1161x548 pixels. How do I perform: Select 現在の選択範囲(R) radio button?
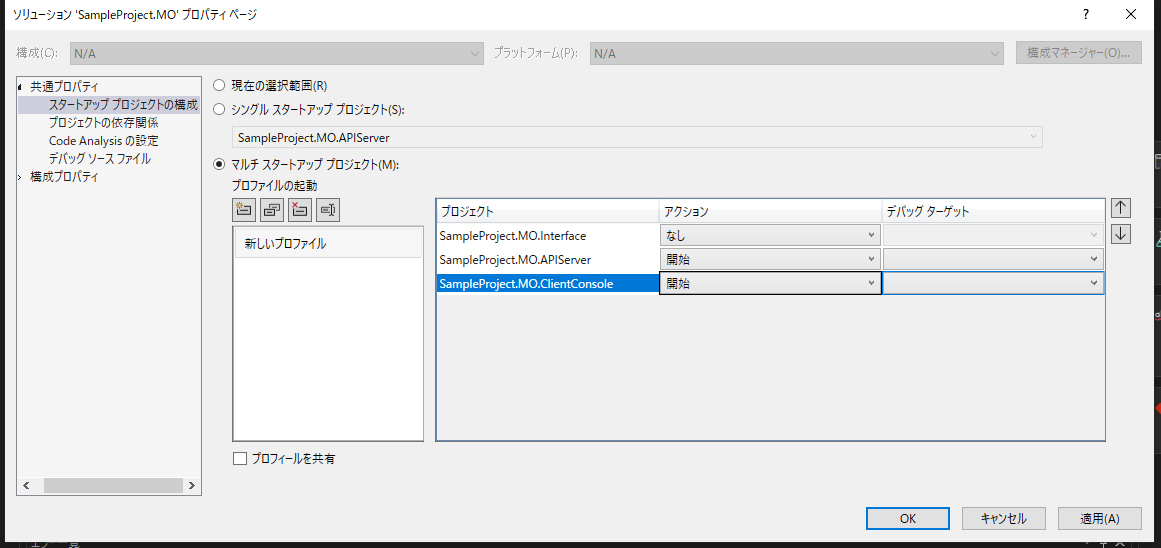pos(219,84)
